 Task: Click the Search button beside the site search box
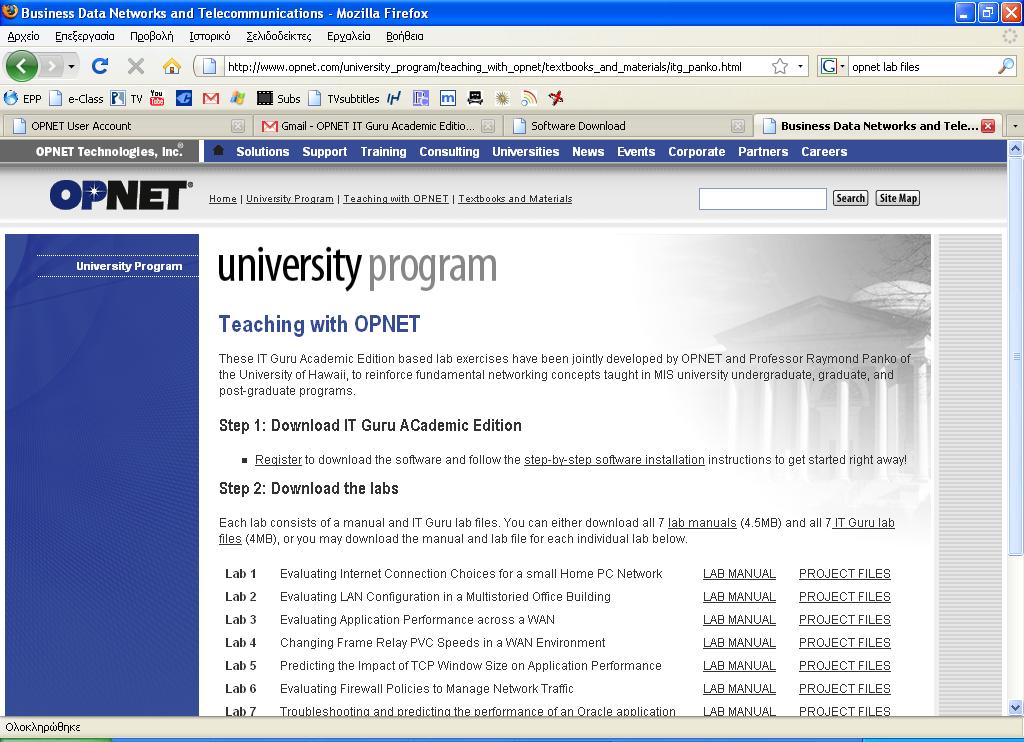pyautogui.click(x=850, y=198)
